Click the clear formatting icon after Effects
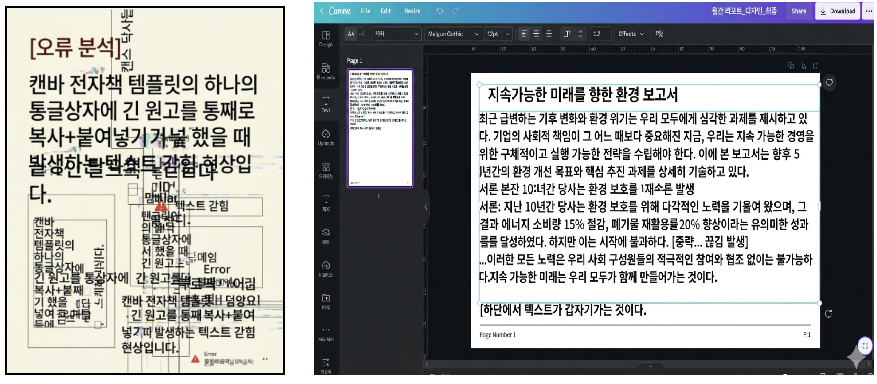Viewport: 877px width, 384px height. pyautogui.click(x=659, y=34)
